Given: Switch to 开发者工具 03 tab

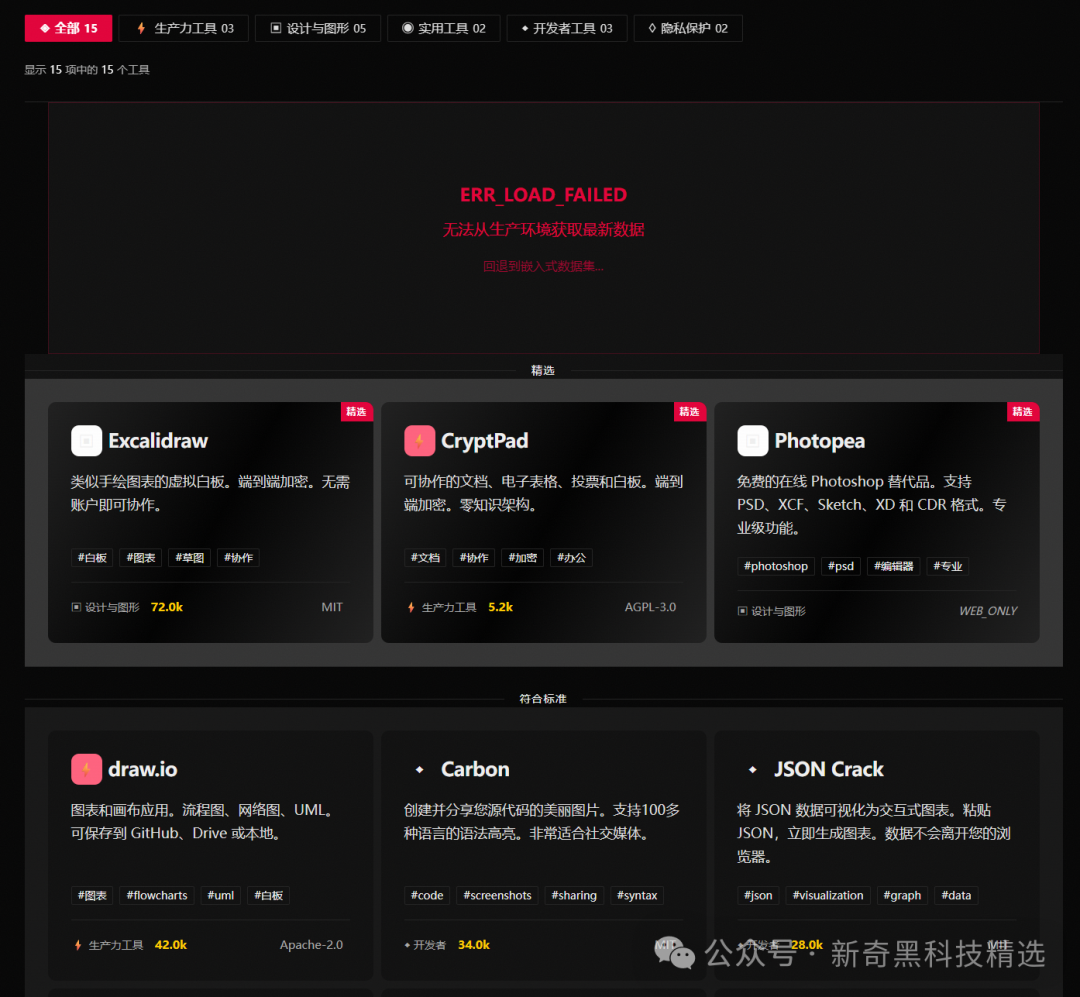Looking at the screenshot, I should (567, 28).
